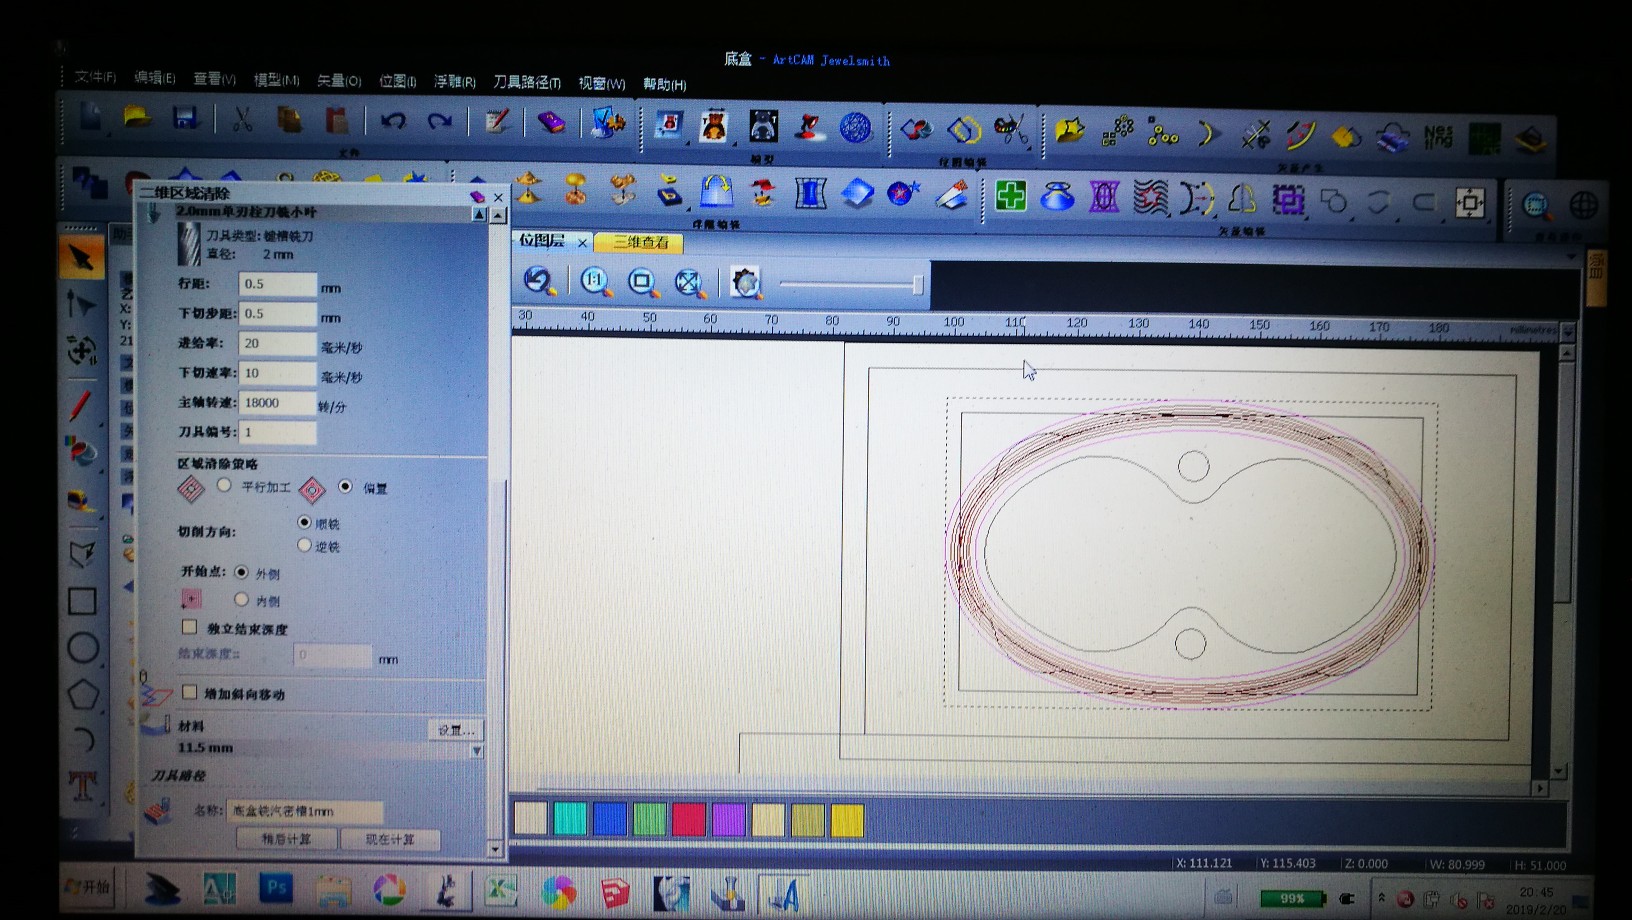Click the blue wireframe sphere icon
This screenshot has height=920, width=1632.
tap(856, 128)
